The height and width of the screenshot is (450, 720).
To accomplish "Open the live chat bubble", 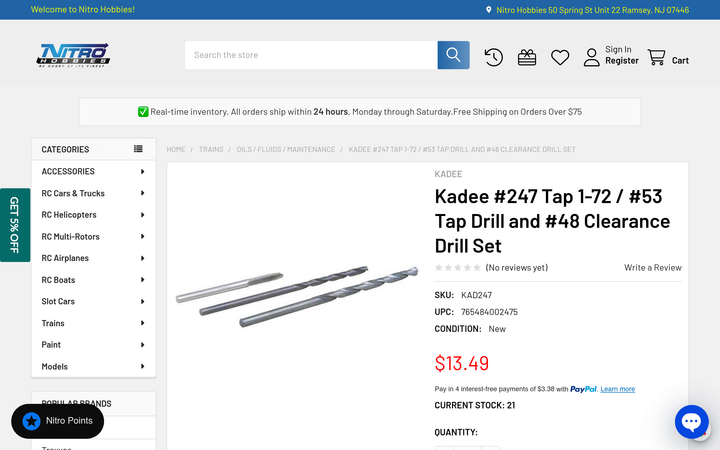I will click(692, 422).
